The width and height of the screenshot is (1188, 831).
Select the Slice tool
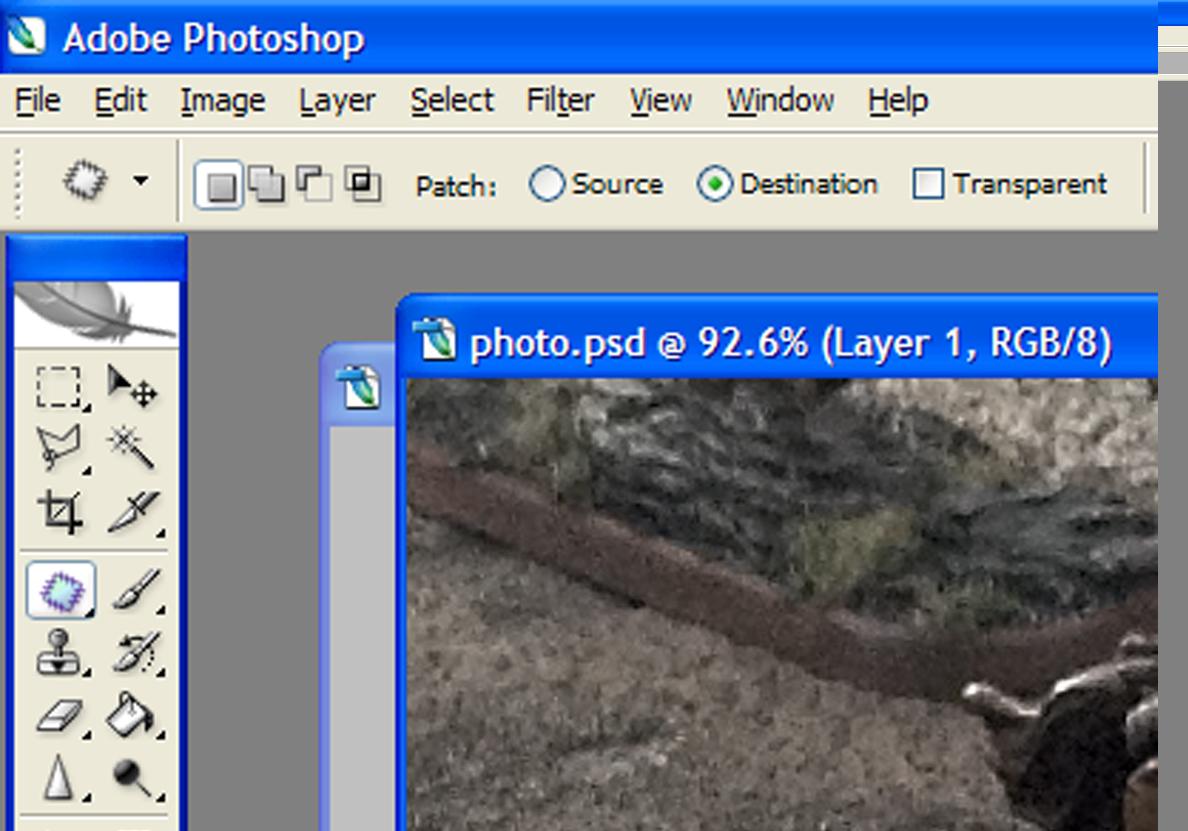135,512
